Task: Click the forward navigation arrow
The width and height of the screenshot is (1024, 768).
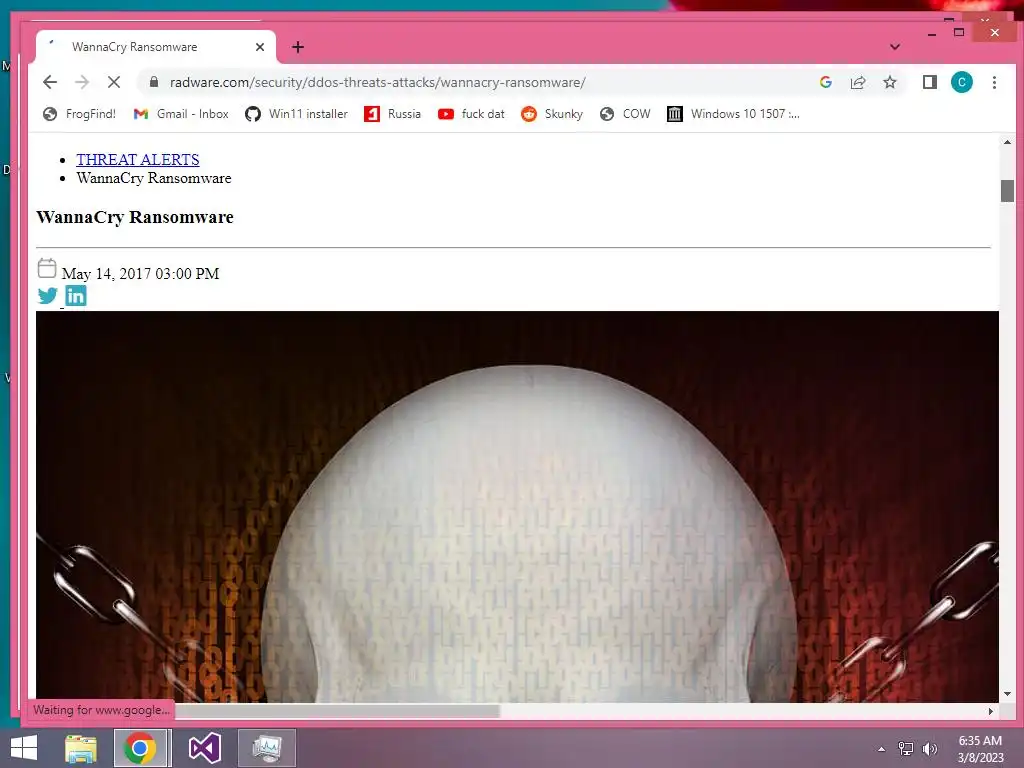Action: [x=82, y=82]
